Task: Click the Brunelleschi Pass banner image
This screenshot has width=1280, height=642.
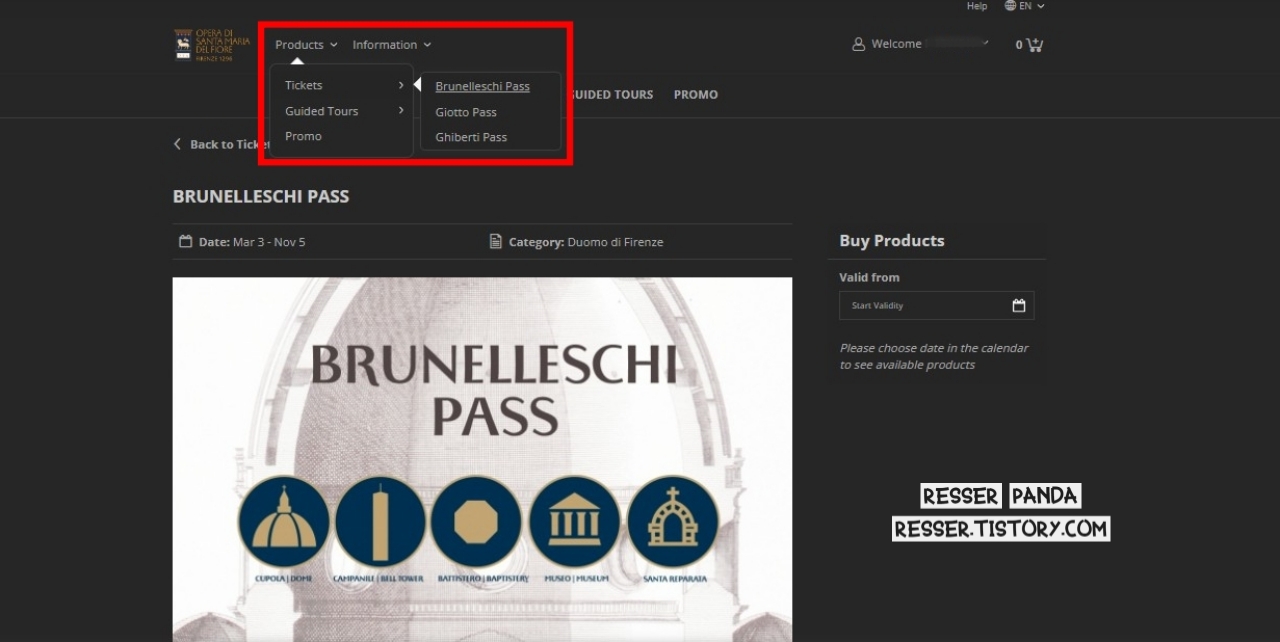Action: pyautogui.click(x=482, y=459)
